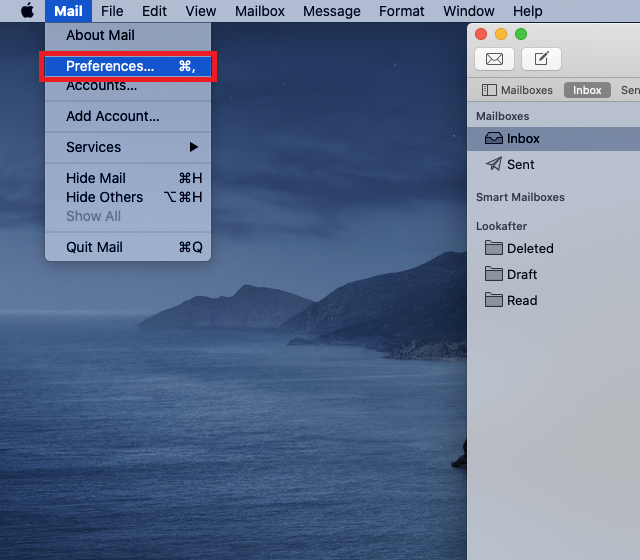Select the Inbox label in sidebar
Image resolution: width=640 pixels, height=560 pixels.
click(523, 138)
